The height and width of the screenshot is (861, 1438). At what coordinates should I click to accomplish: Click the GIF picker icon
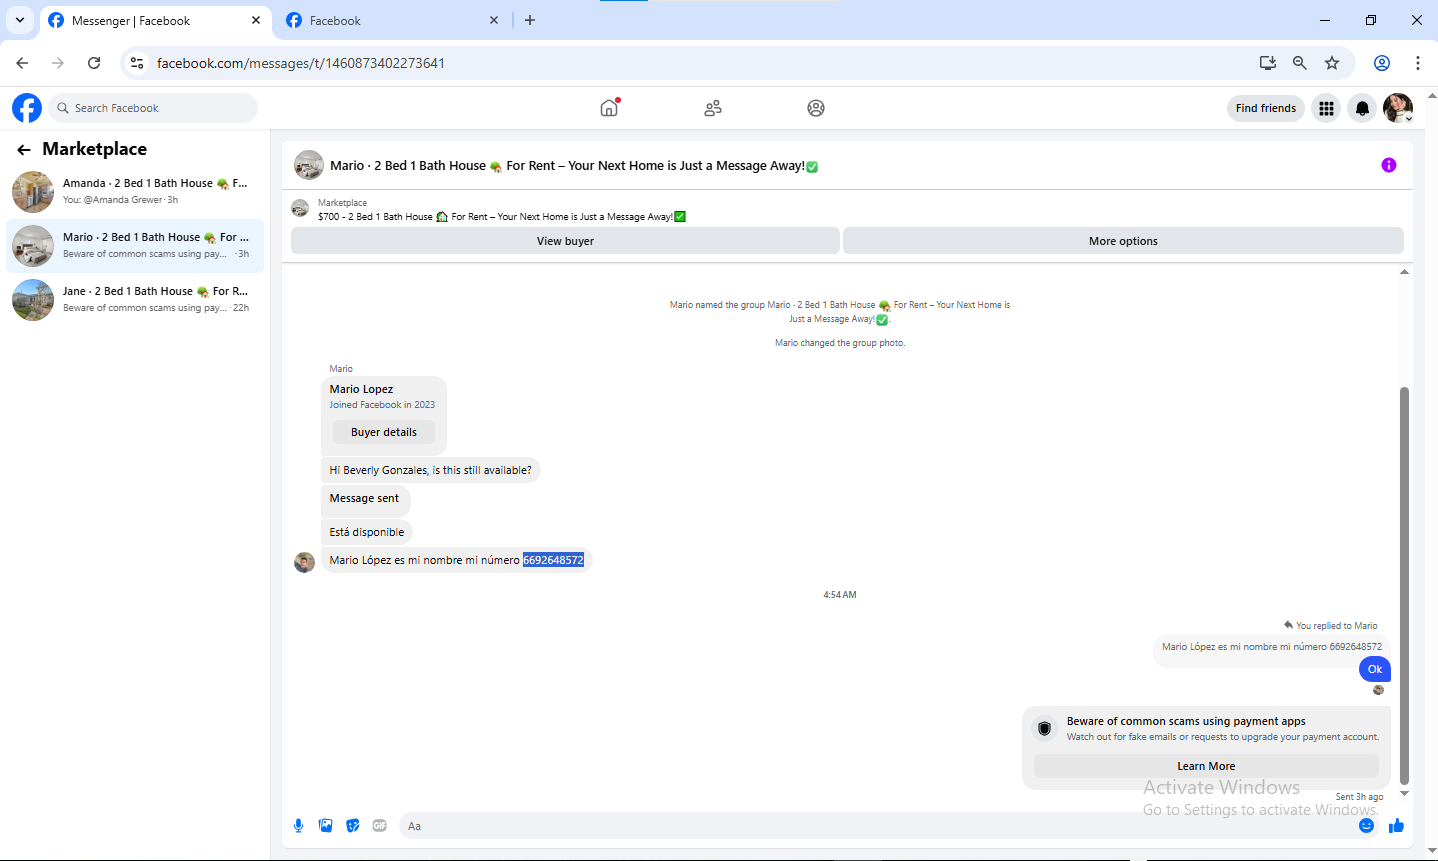pos(379,826)
